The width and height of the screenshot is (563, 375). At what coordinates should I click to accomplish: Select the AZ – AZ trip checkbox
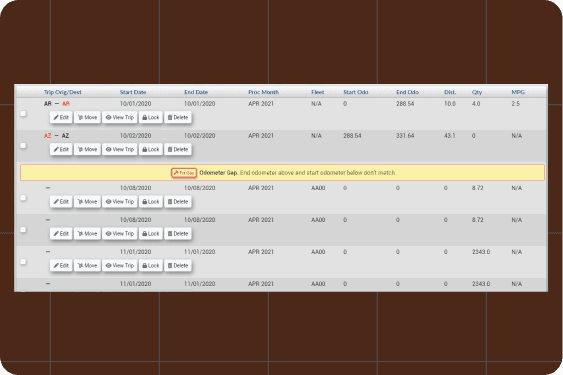pos(23,145)
